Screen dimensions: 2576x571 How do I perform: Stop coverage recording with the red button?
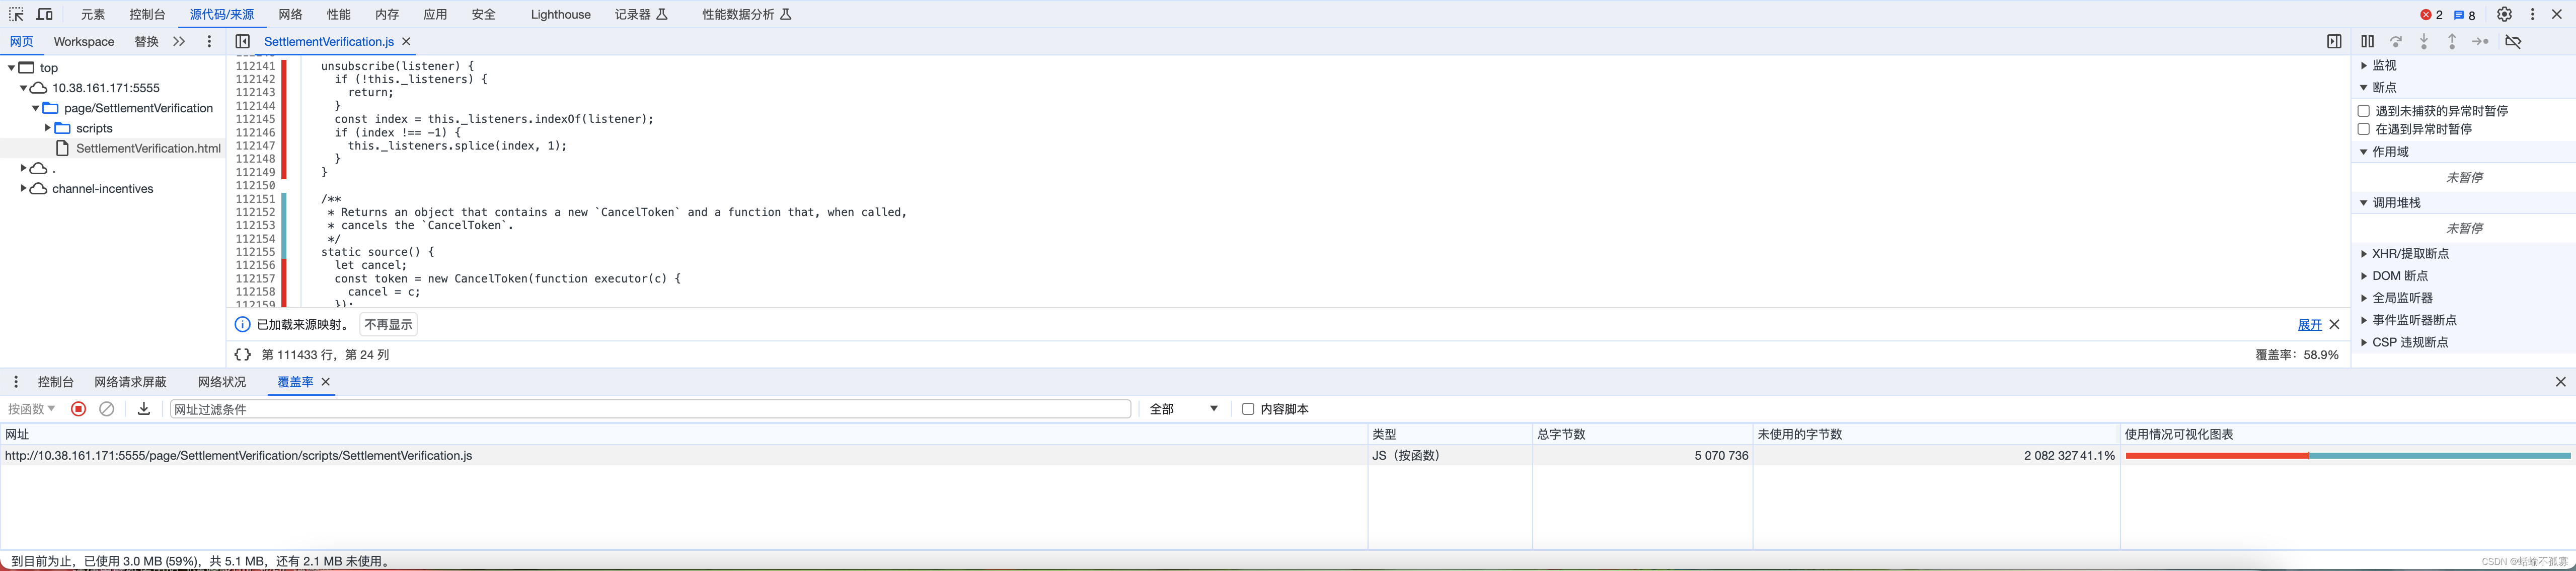click(78, 409)
